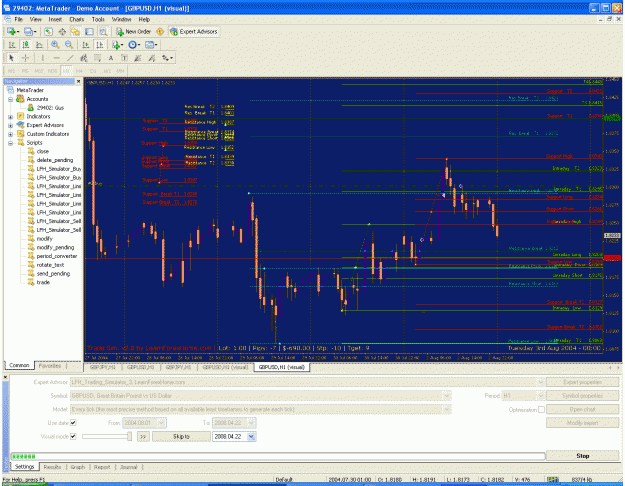This screenshot has width=625, height=486.
Task: Toggle the Market Watch window icon
Action: click(x=48, y=31)
